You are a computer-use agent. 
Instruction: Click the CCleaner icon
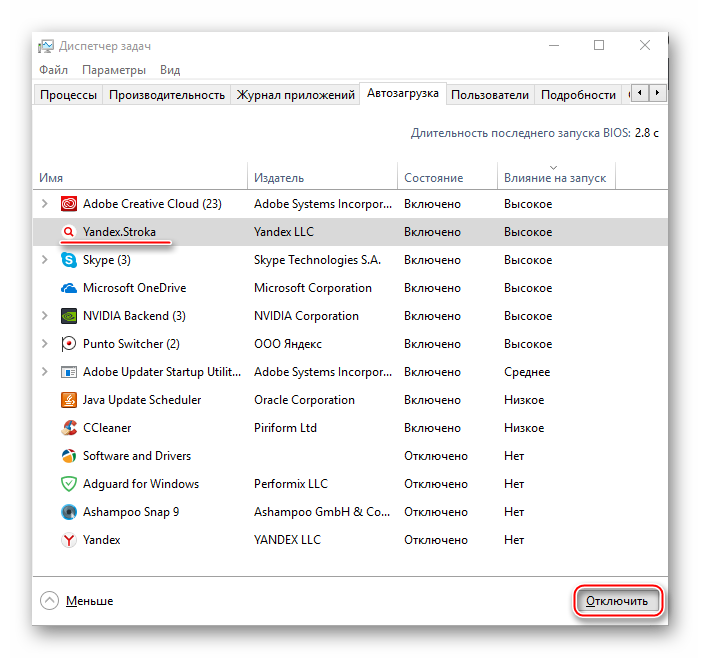[x=69, y=428]
